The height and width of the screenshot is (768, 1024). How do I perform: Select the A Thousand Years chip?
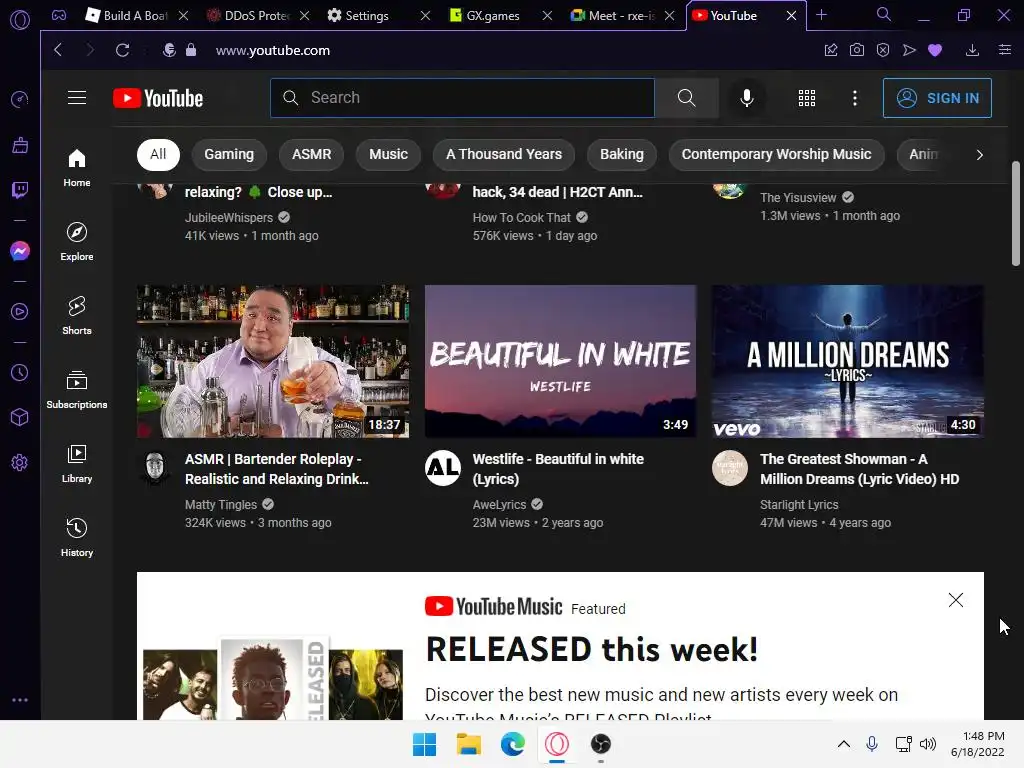(x=504, y=155)
